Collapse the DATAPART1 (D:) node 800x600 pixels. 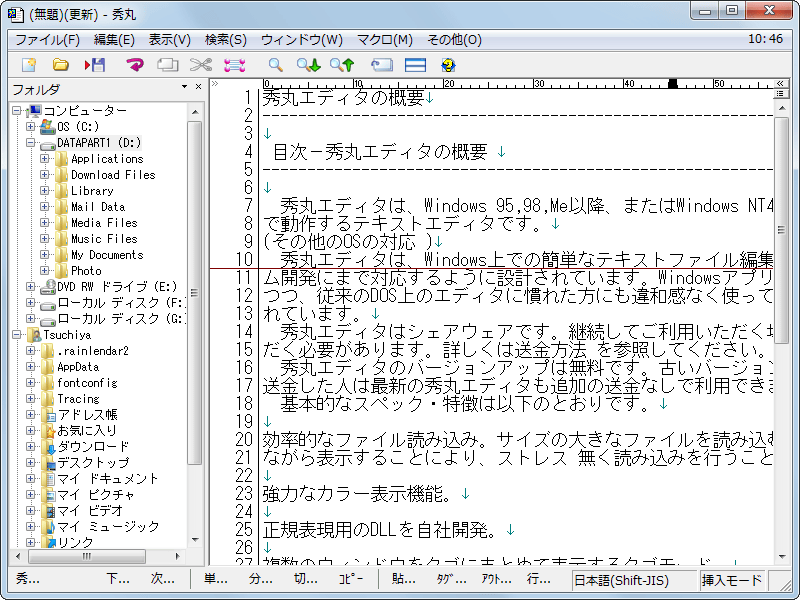(x=31, y=142)
